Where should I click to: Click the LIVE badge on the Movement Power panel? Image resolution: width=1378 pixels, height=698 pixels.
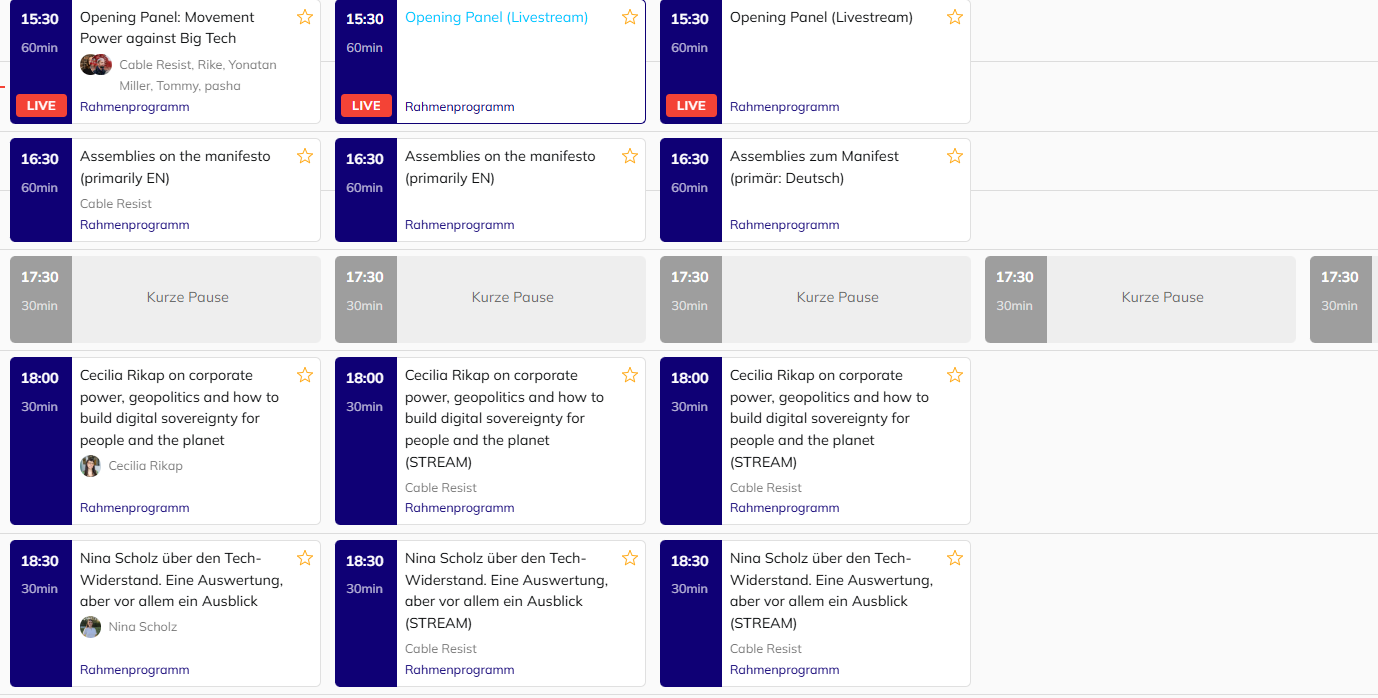point(41,106)
